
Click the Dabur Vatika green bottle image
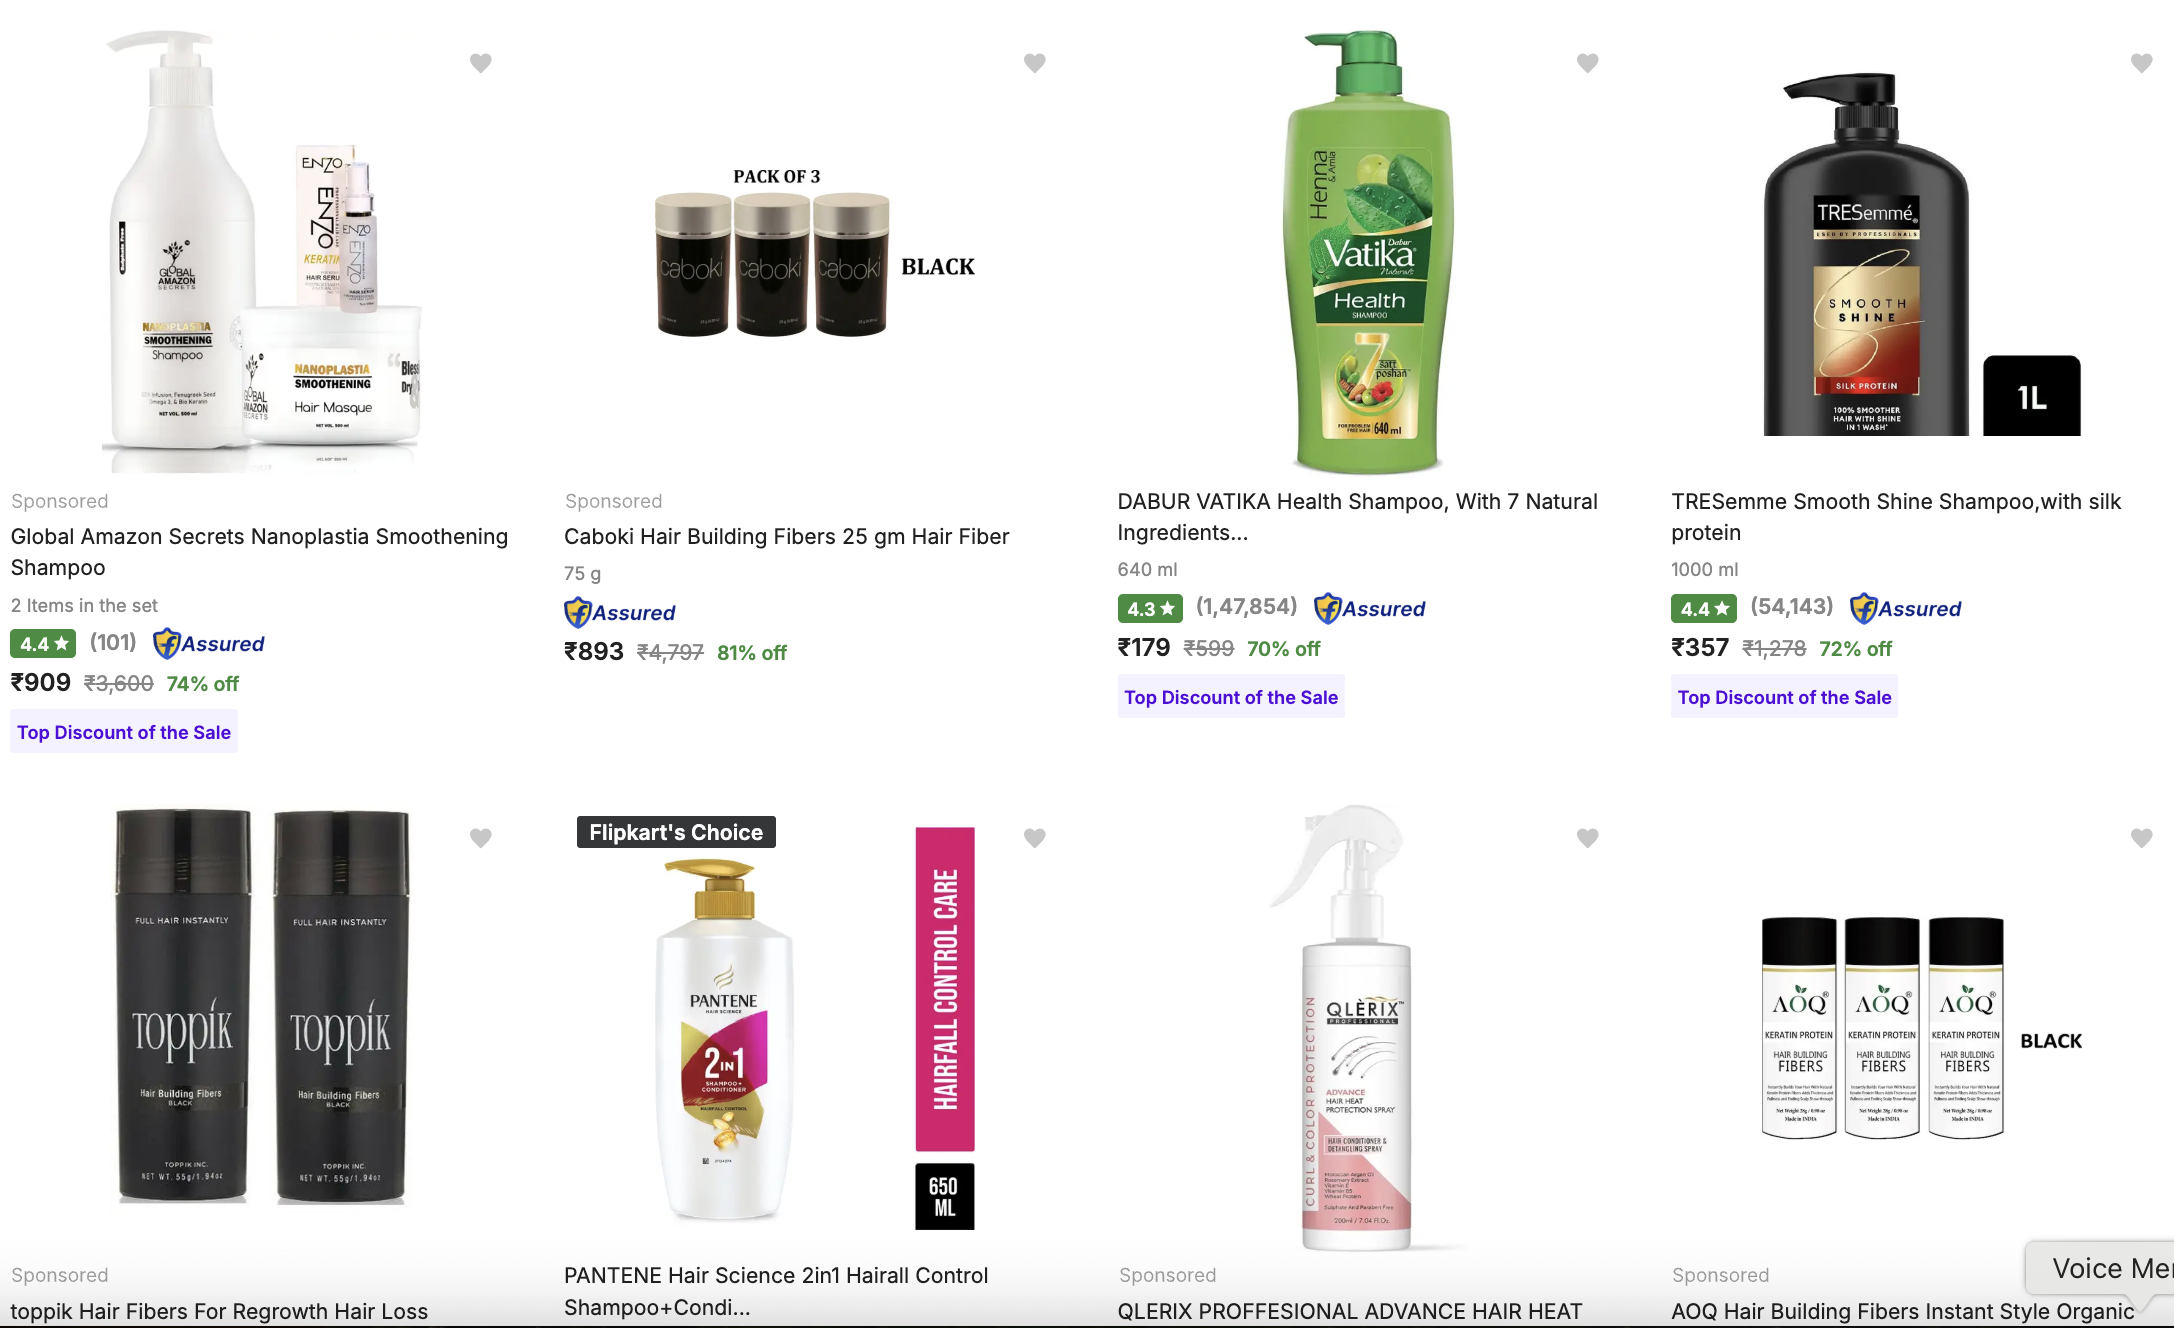pos(1368,252)
